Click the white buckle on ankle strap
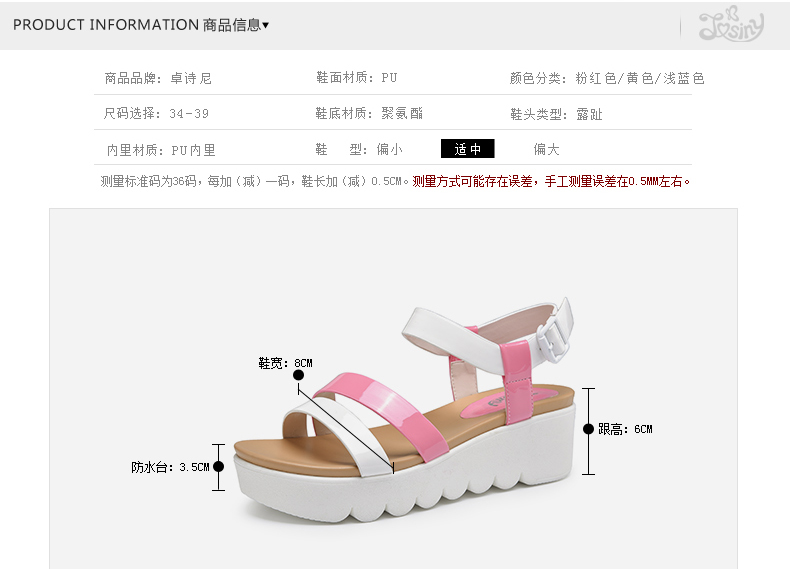The width and height of the screenshot is (790, 569). coord(554,334)
